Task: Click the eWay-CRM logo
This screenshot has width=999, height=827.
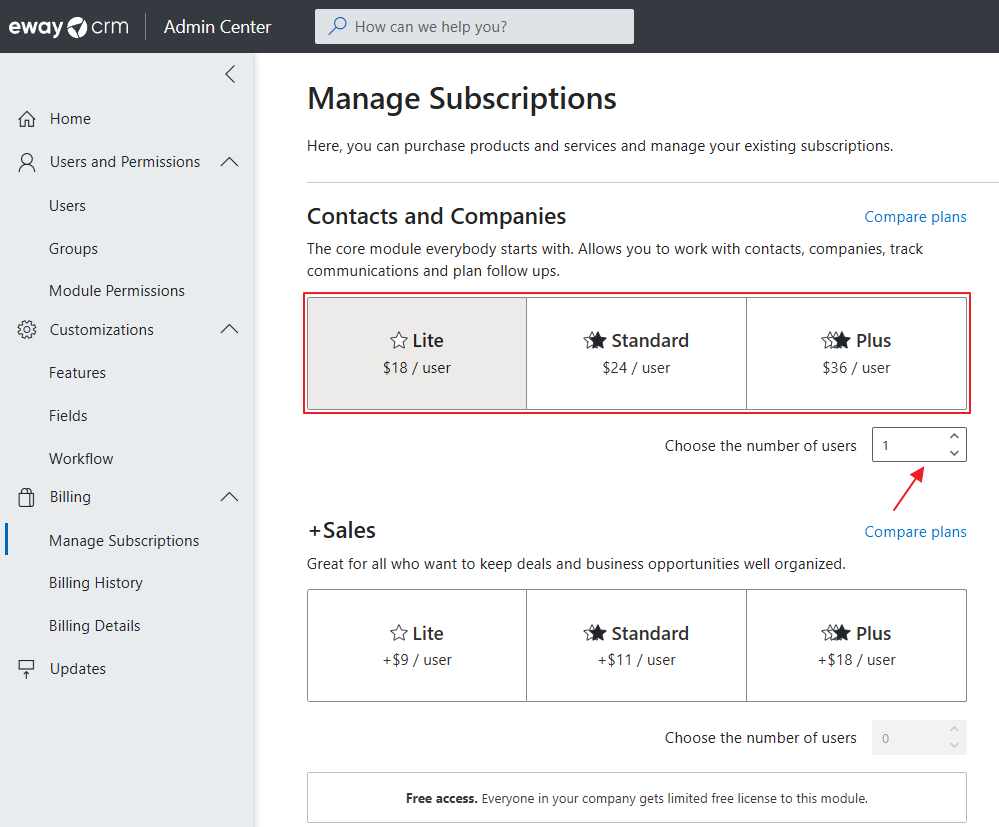Action: point(69,27)
